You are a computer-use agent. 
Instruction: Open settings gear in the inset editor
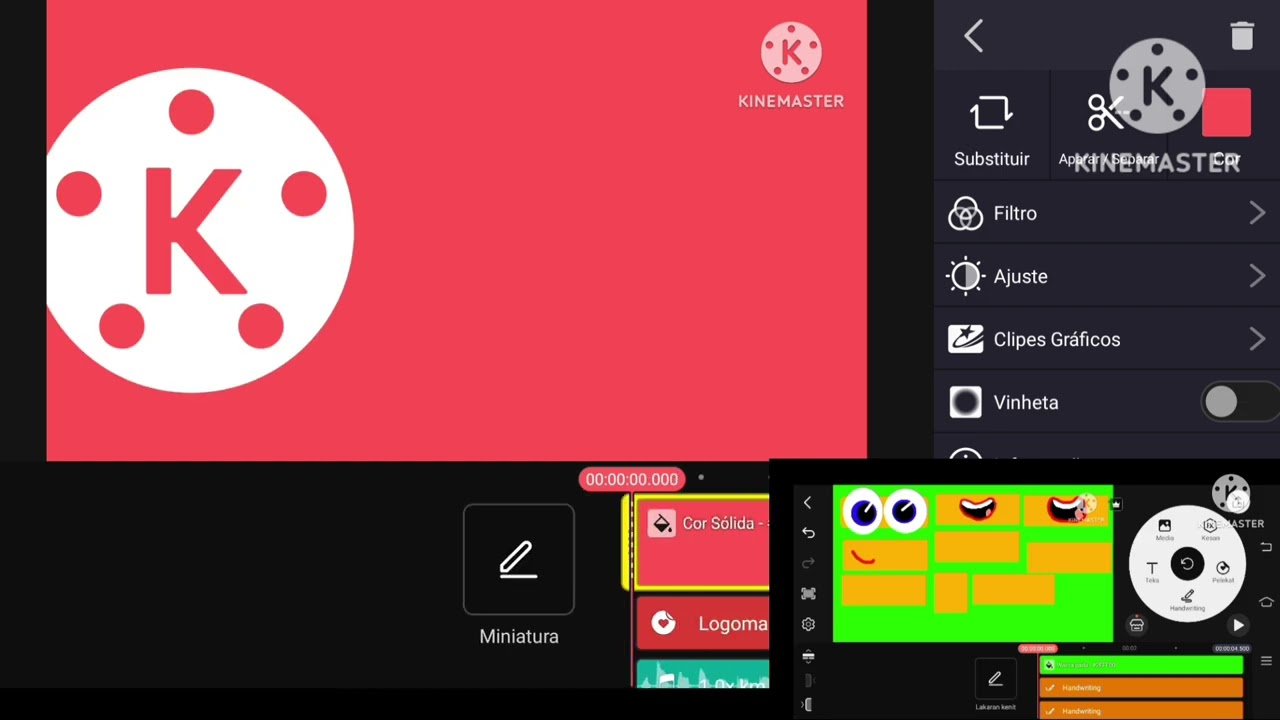[x=808, y=625]
